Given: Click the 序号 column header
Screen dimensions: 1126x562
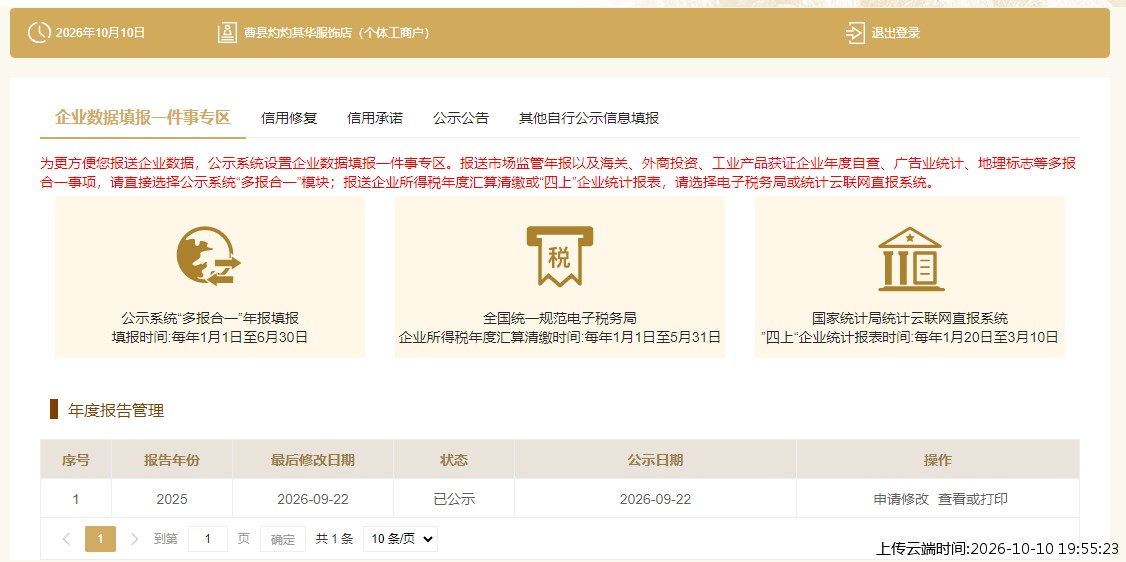Looking at the screenshot, I should click(75, 460).
